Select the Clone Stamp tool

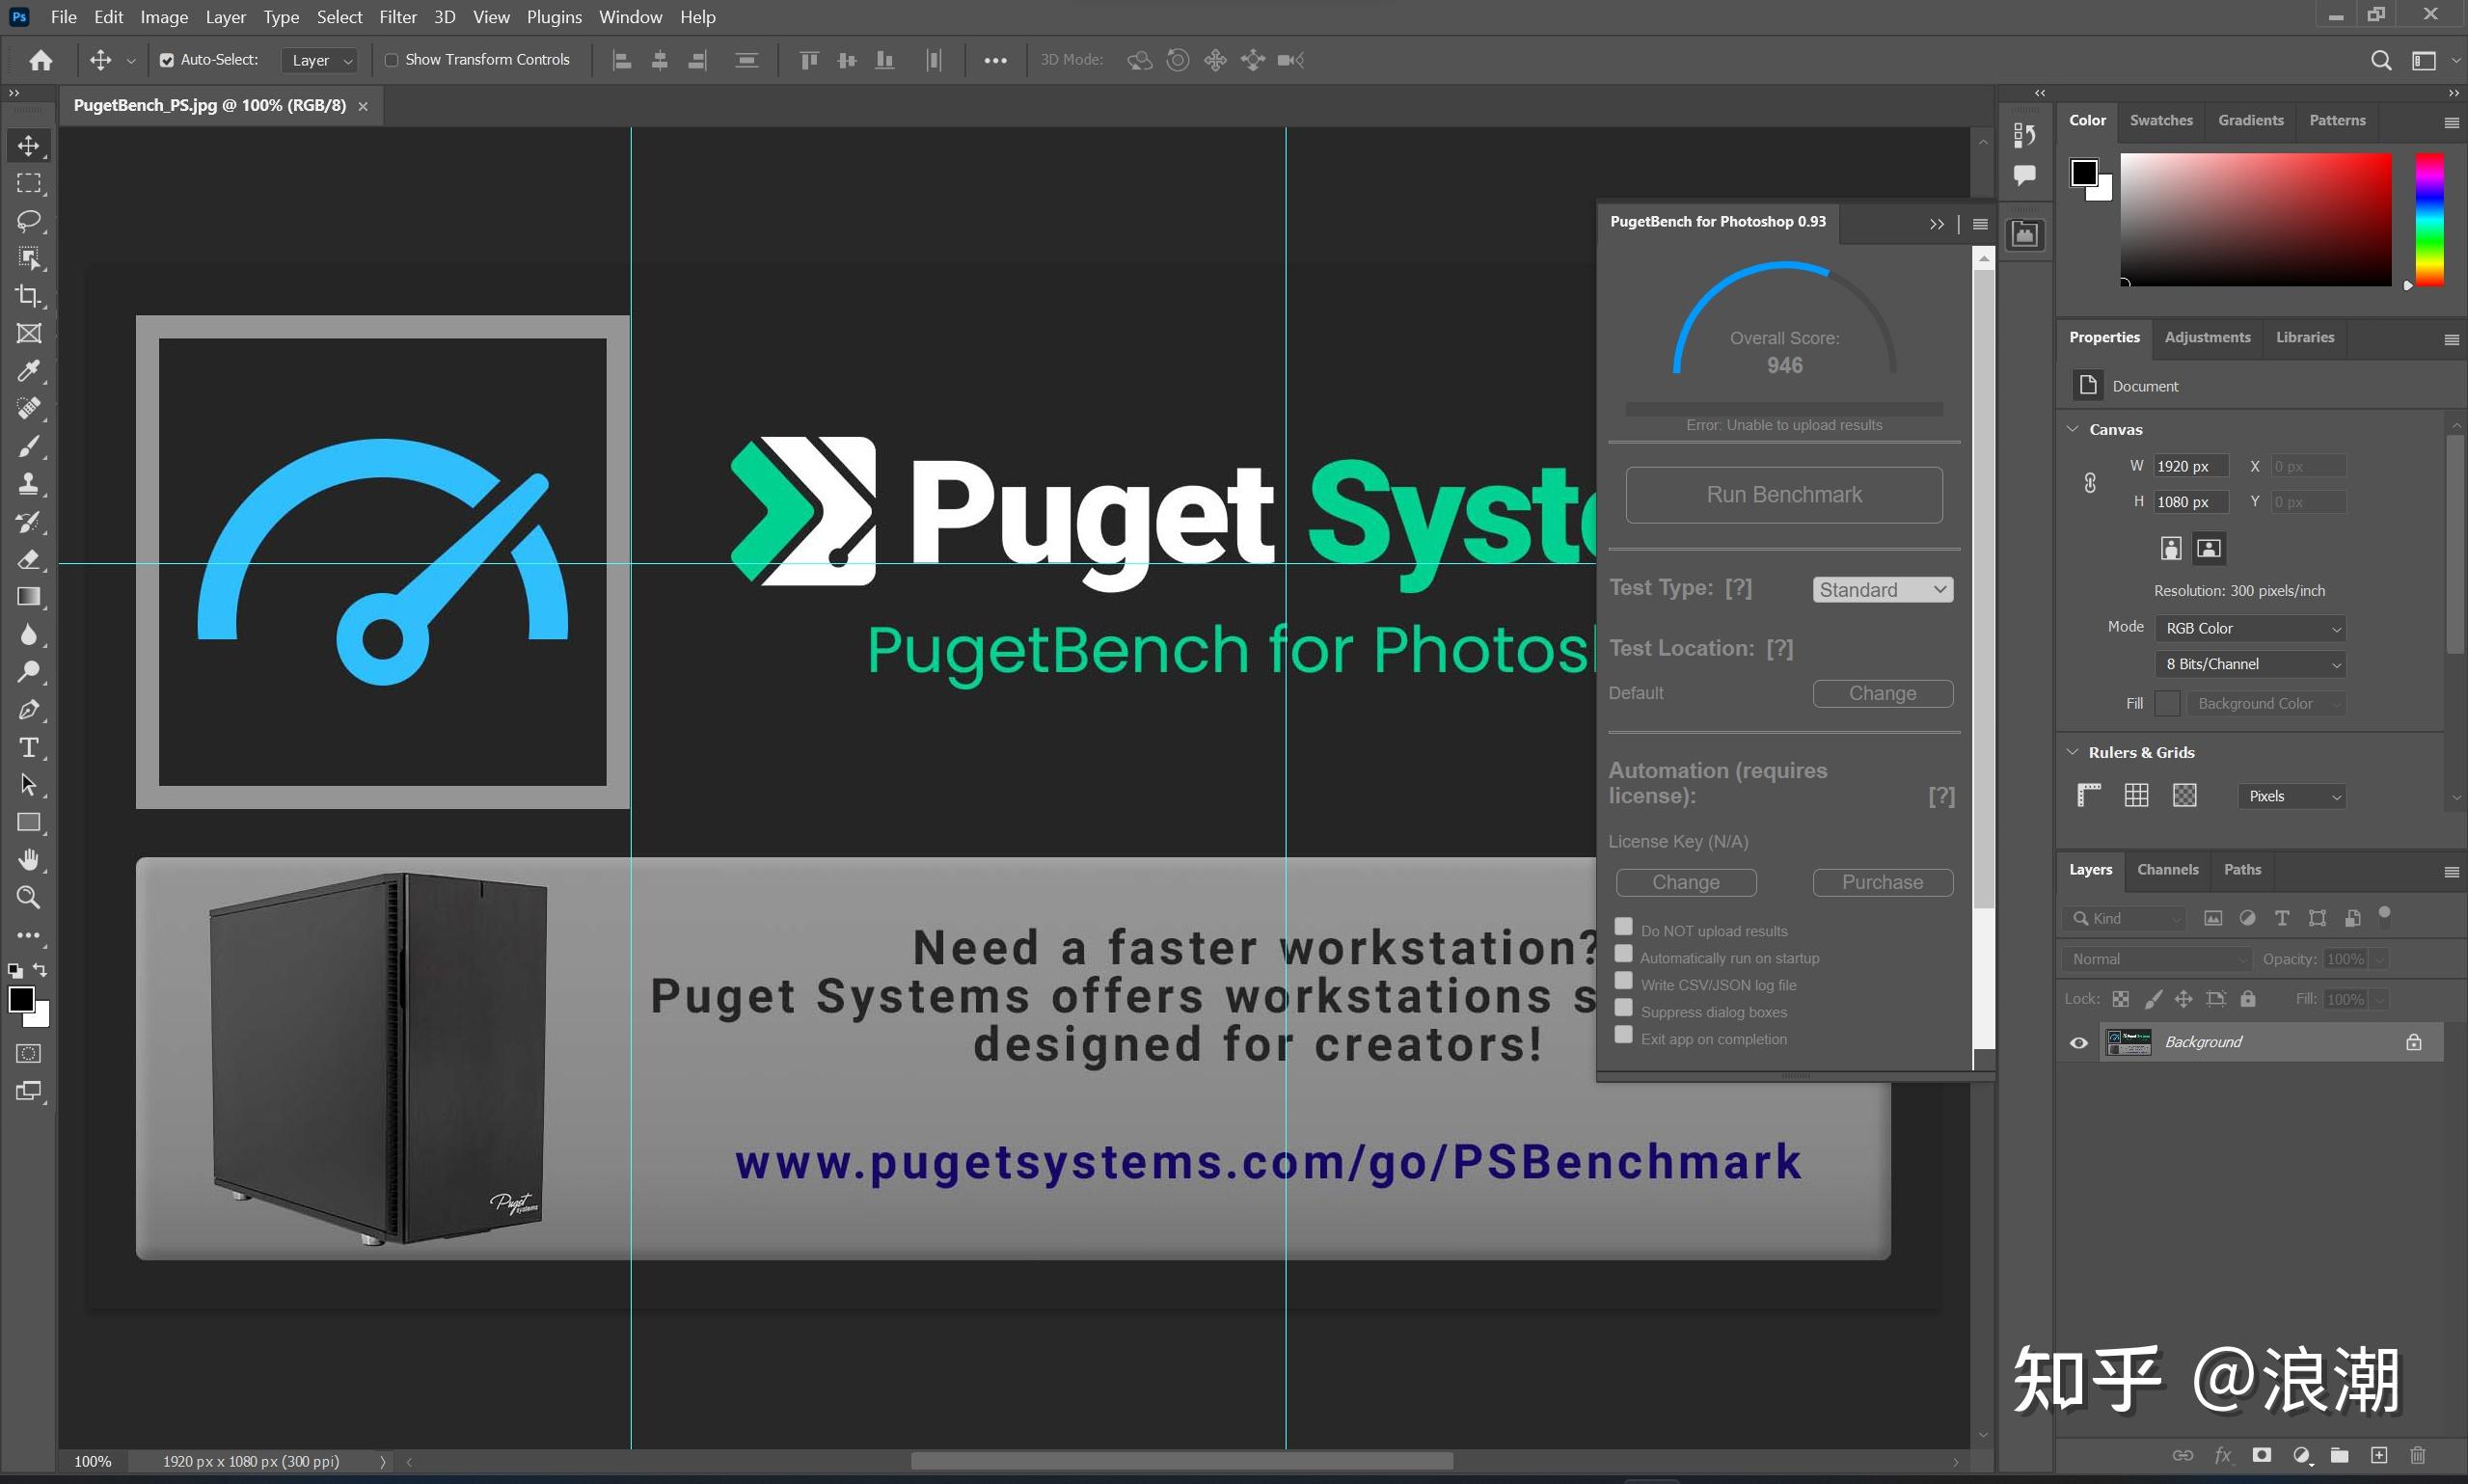click(x=29, y=484)
